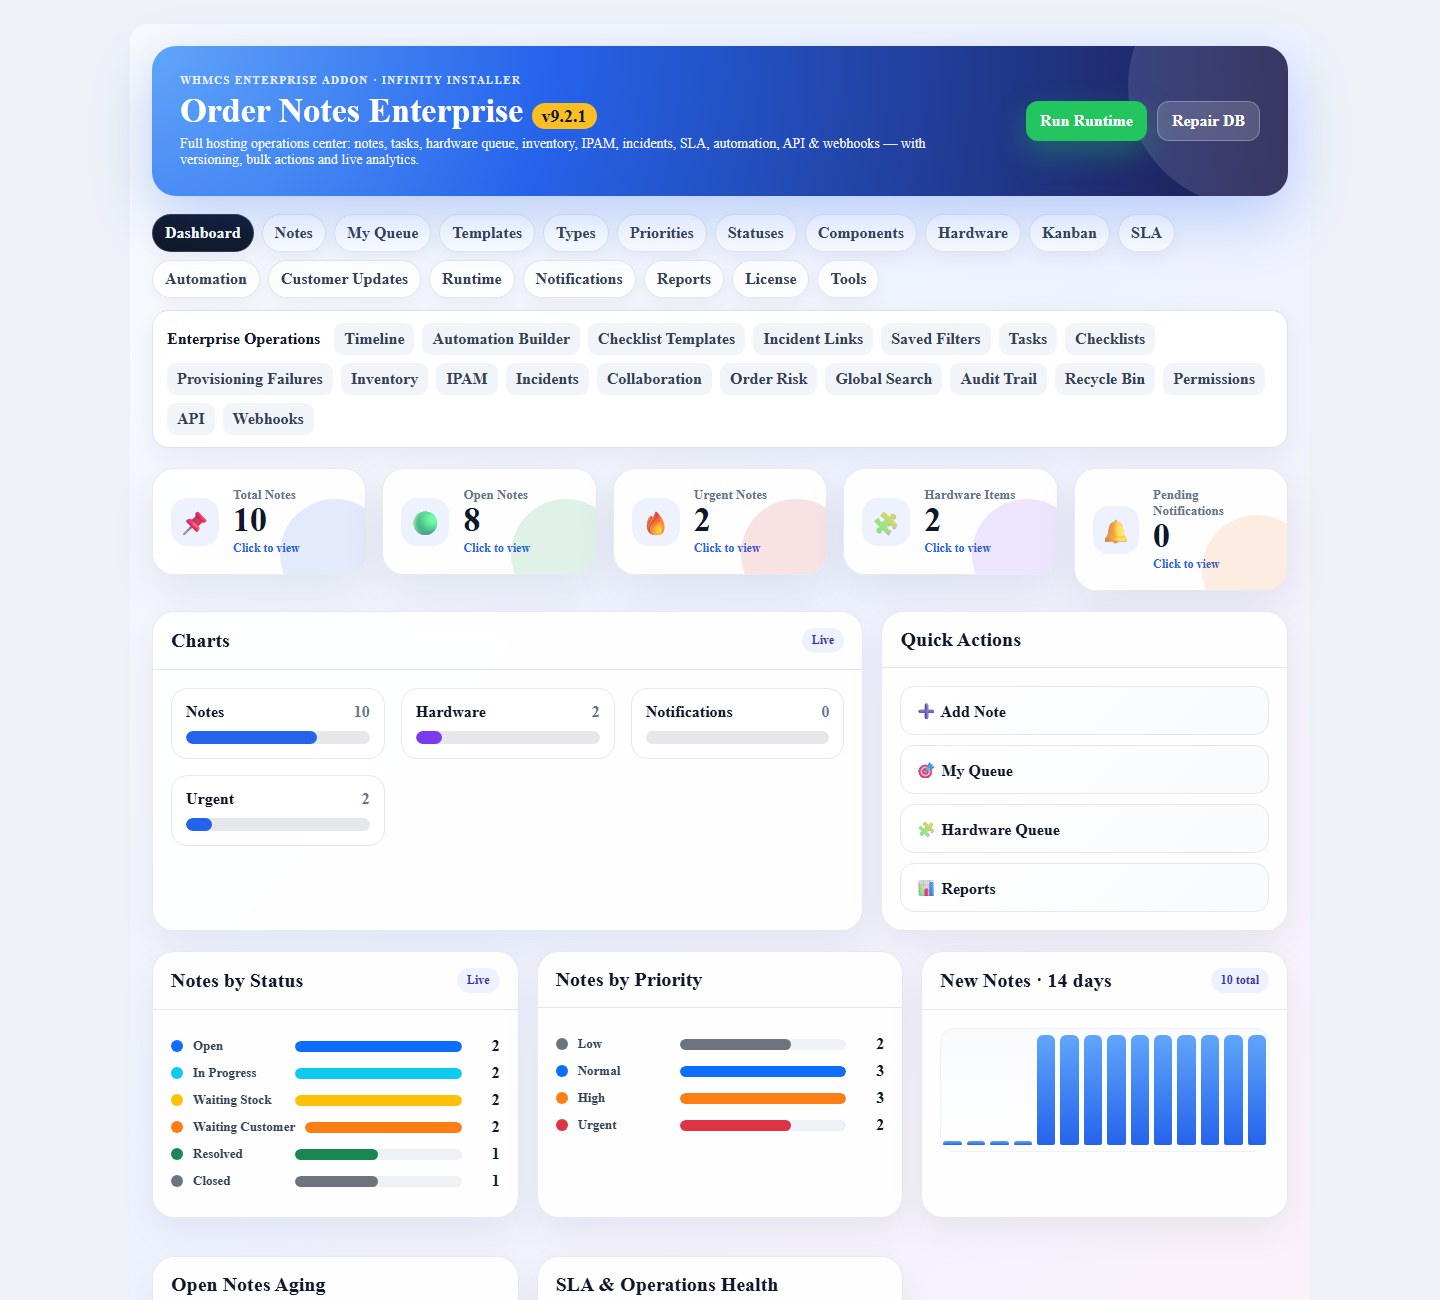The image size is (1440, 1300).
Task: Click the v9.2.1 version badge
Action: (564, 116)
